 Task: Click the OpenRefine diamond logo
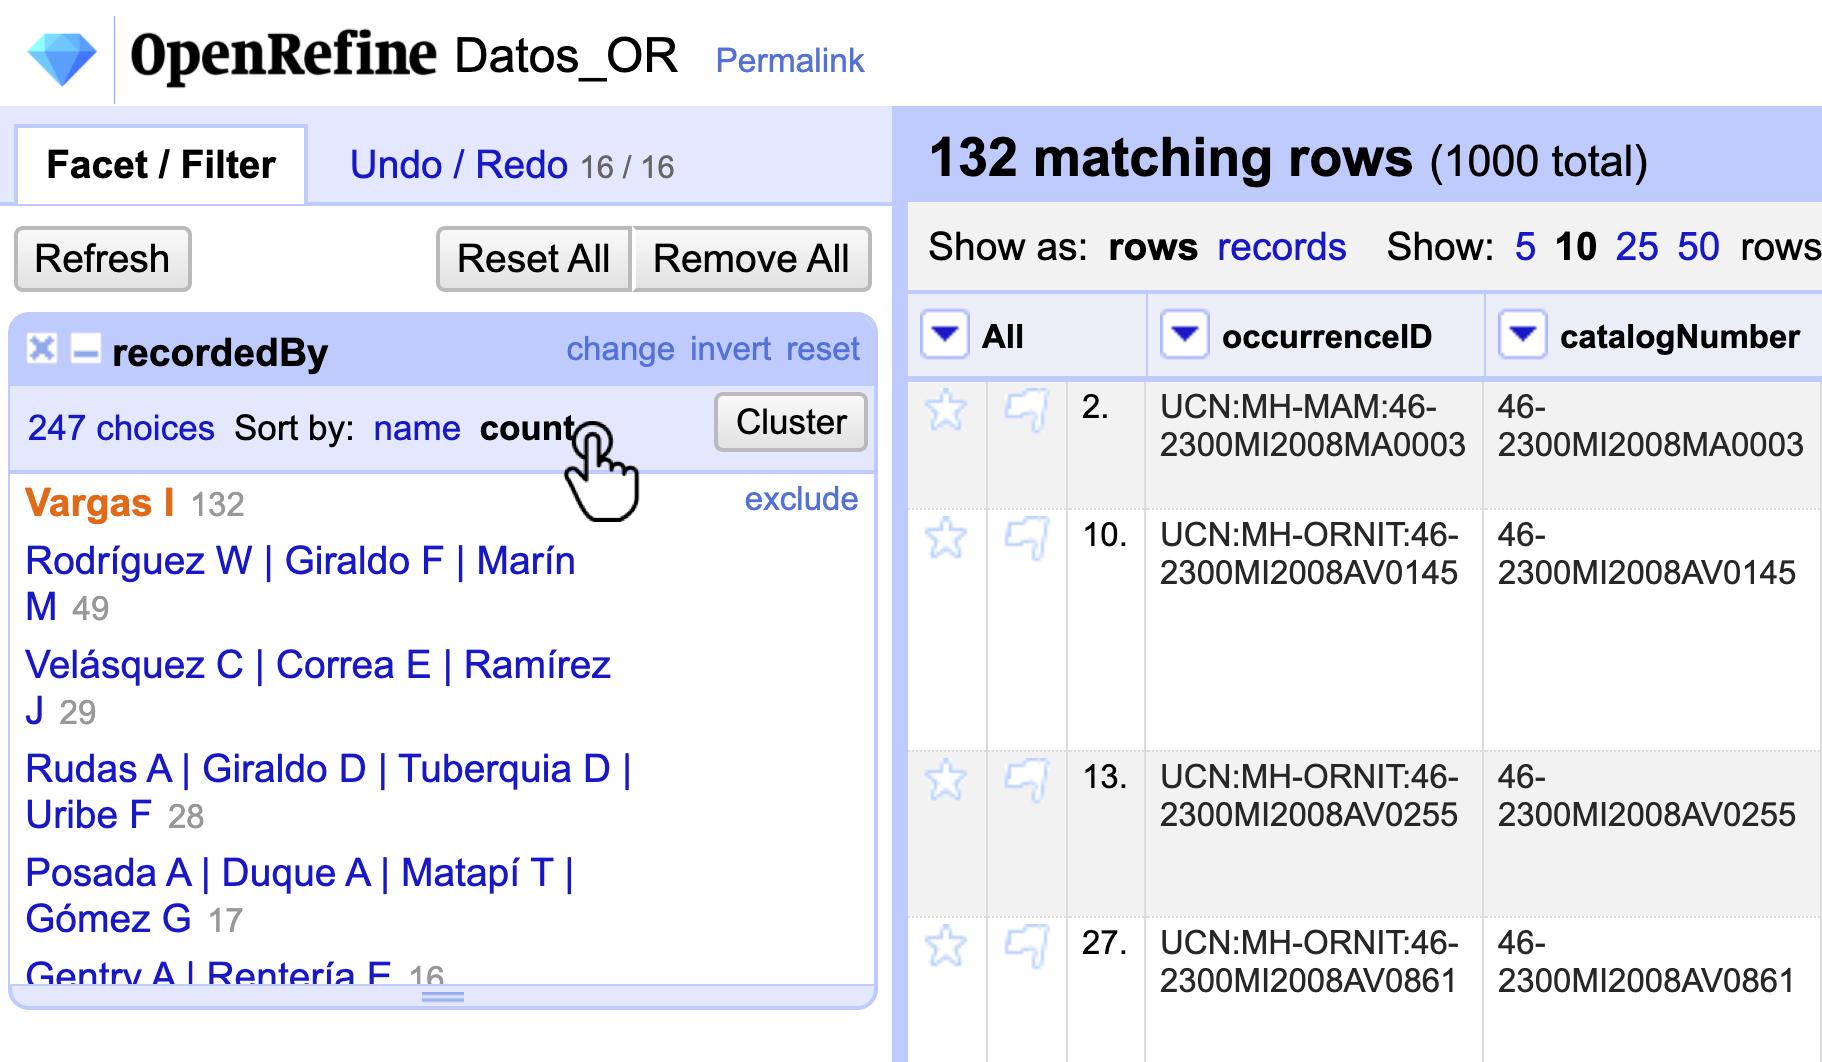(x=62, y=58)
